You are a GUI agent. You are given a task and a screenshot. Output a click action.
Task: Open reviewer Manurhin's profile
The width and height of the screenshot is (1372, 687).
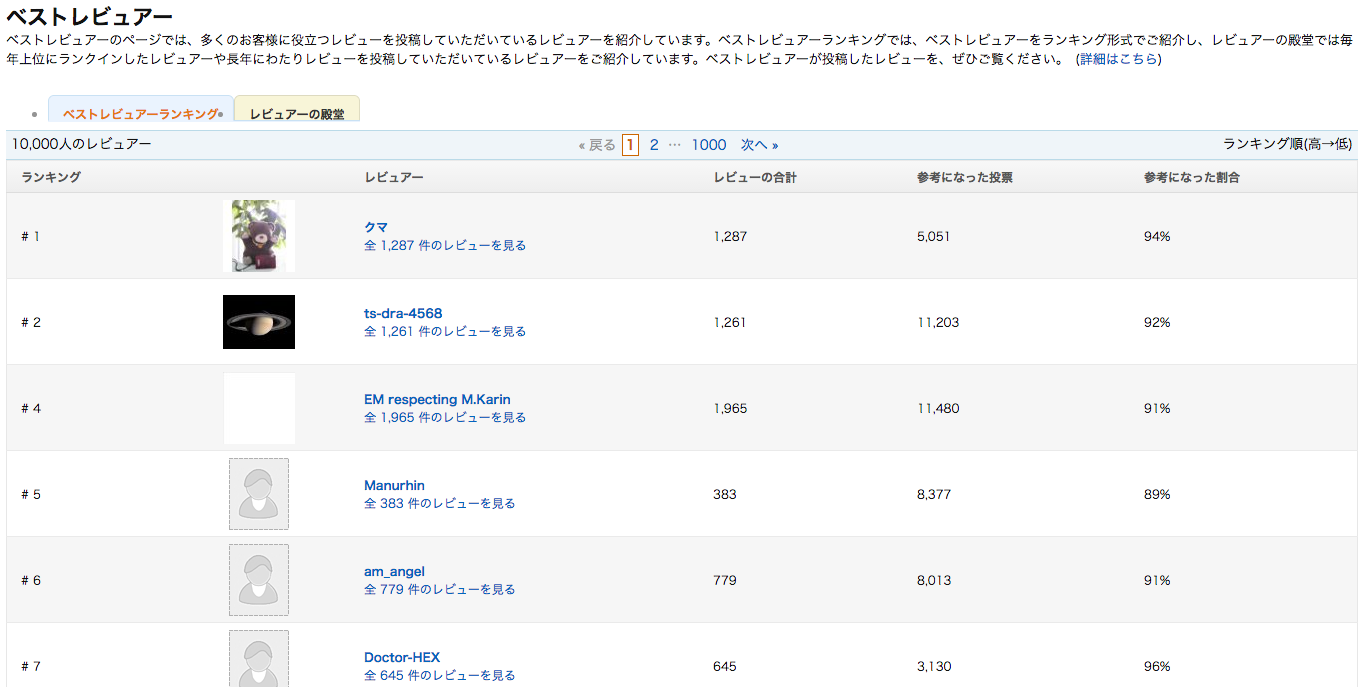click(x=394, y=485)
